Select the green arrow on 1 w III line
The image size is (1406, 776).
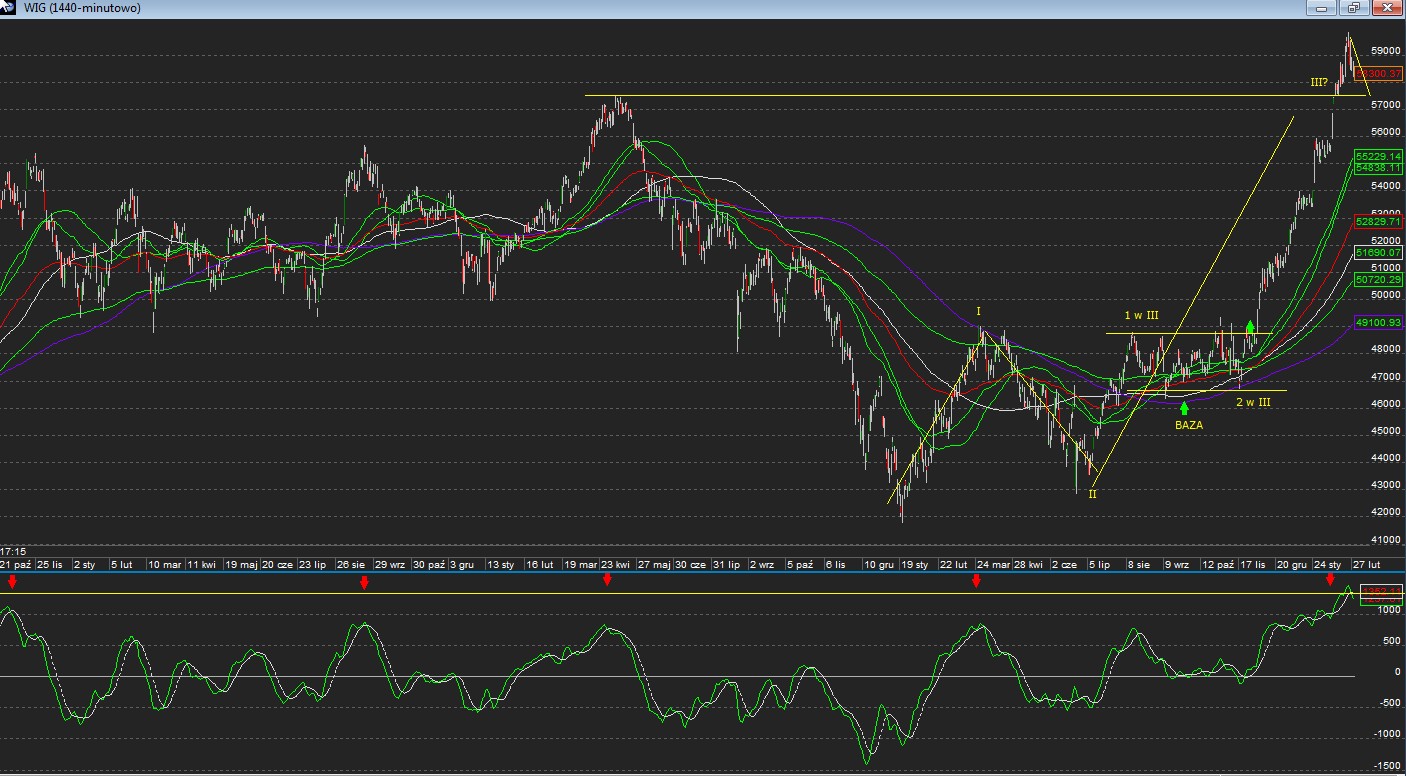pos(1250,326)
